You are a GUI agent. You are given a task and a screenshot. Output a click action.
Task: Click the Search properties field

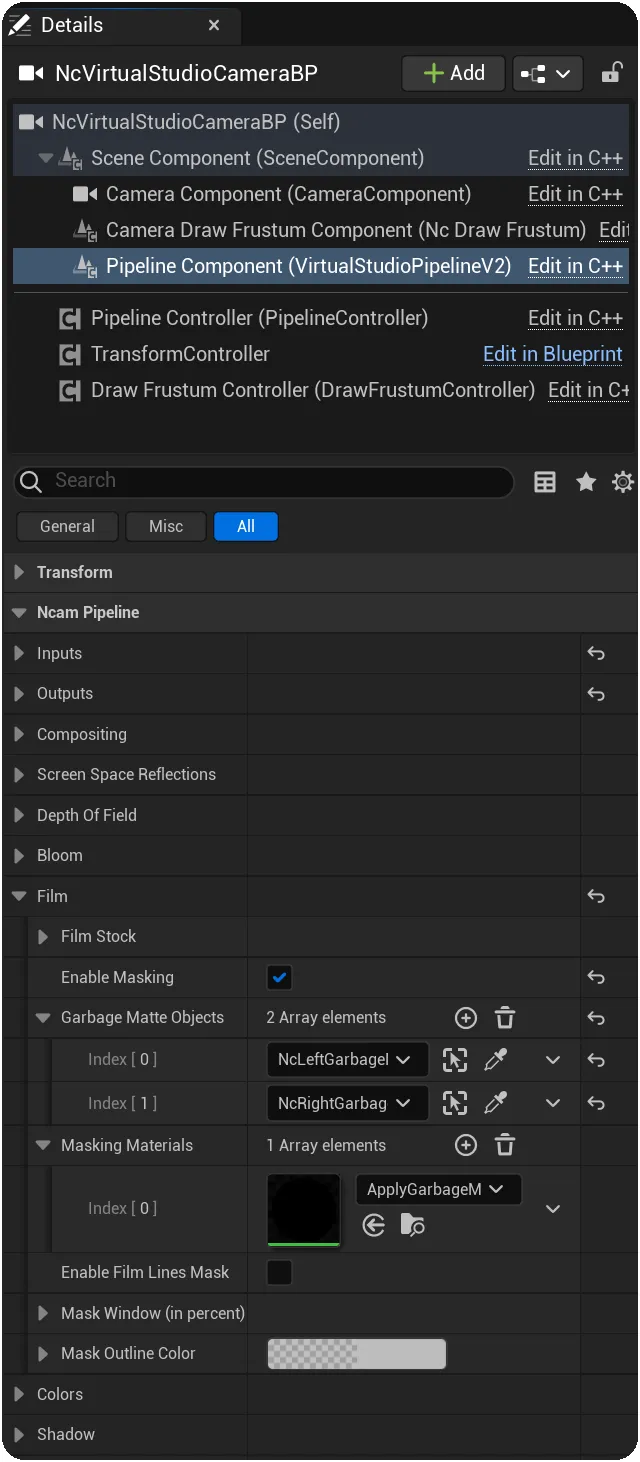[x=263, y=481]
